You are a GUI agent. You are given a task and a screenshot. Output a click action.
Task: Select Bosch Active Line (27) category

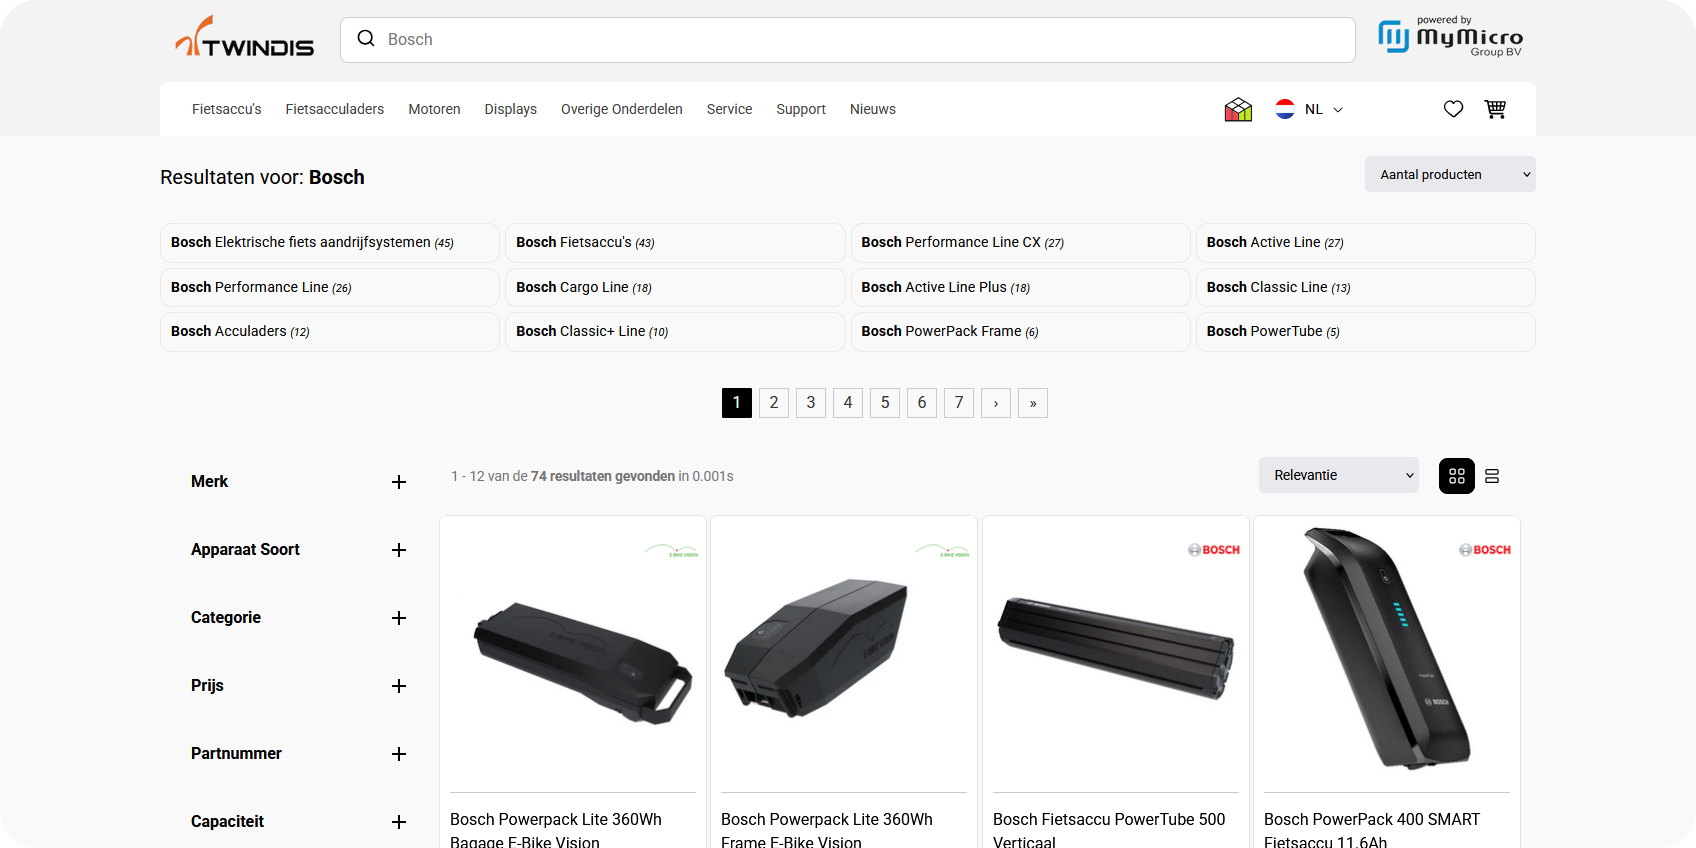coord(1366,243)
